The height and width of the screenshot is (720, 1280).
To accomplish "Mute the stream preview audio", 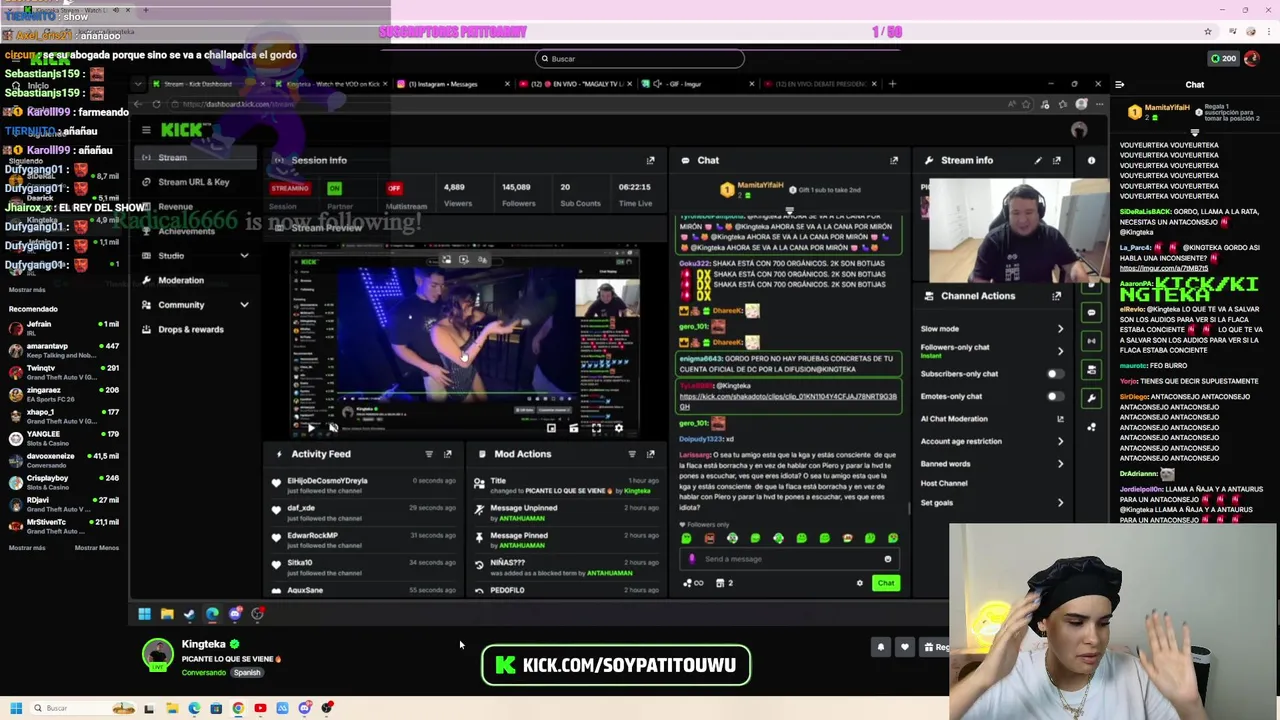I will 333,428.
